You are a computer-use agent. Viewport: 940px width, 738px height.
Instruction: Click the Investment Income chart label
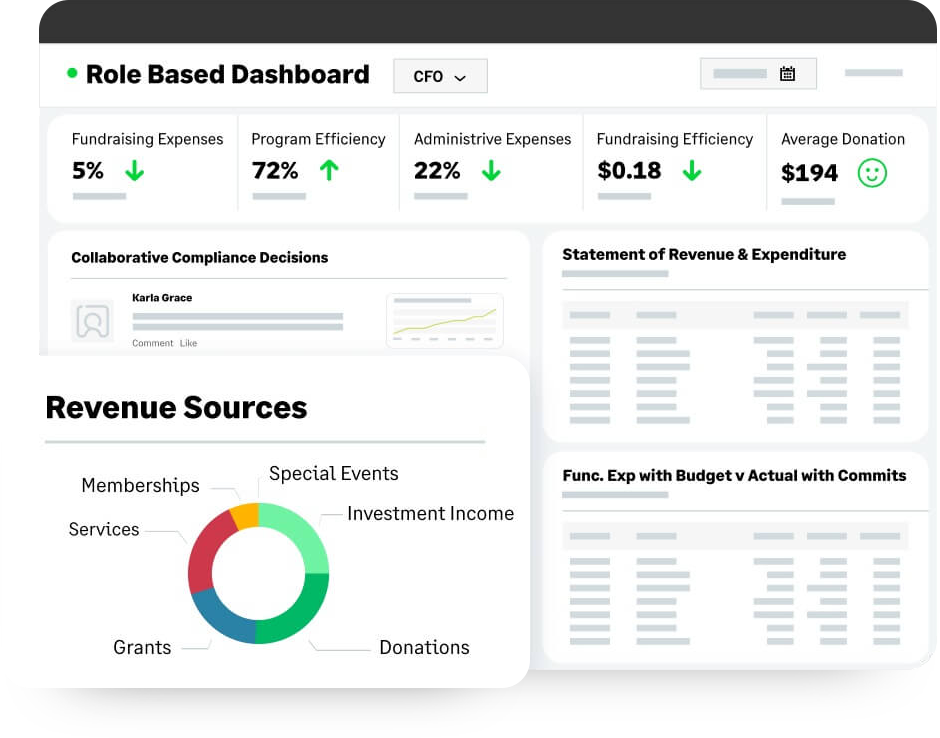(x=430, y=514)
